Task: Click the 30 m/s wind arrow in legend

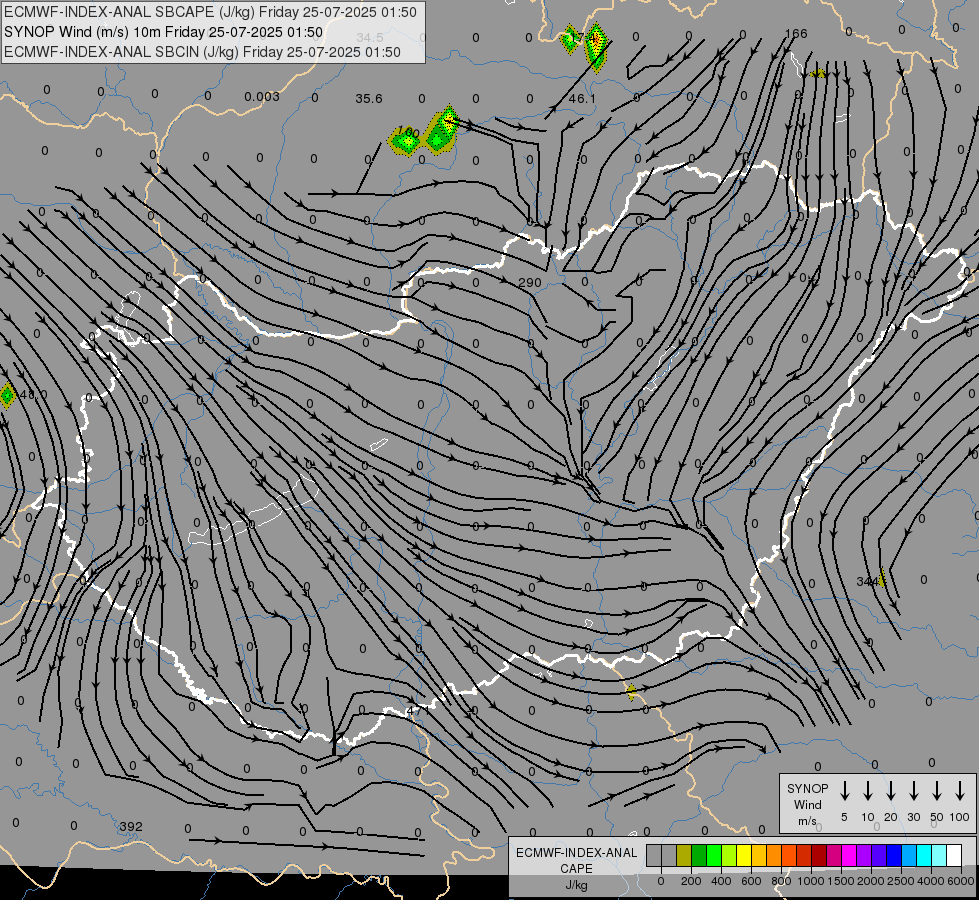Action: pyautogui.click(x=913, y=791)
